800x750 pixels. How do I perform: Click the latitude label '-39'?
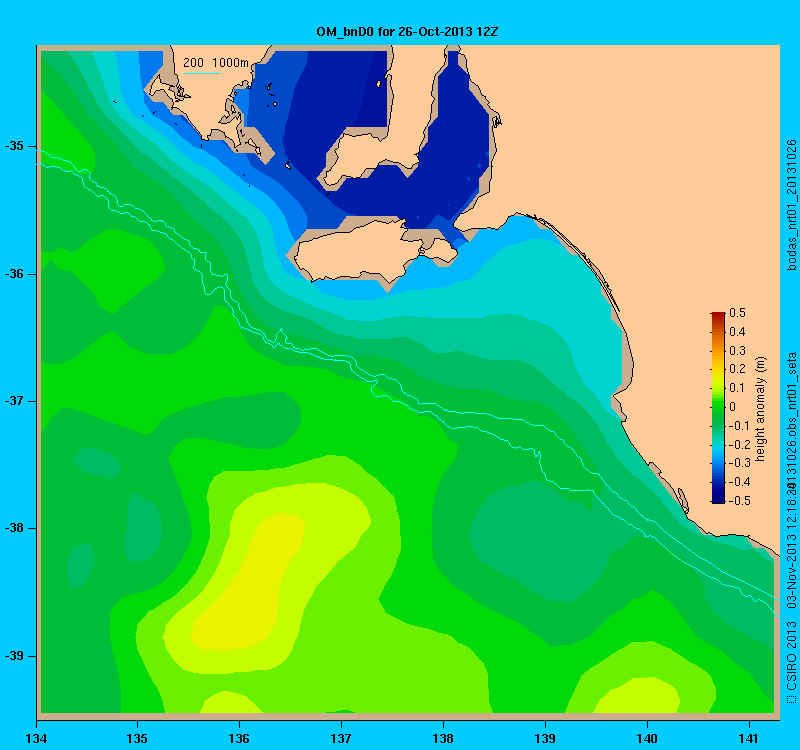[x=14, y=656]
